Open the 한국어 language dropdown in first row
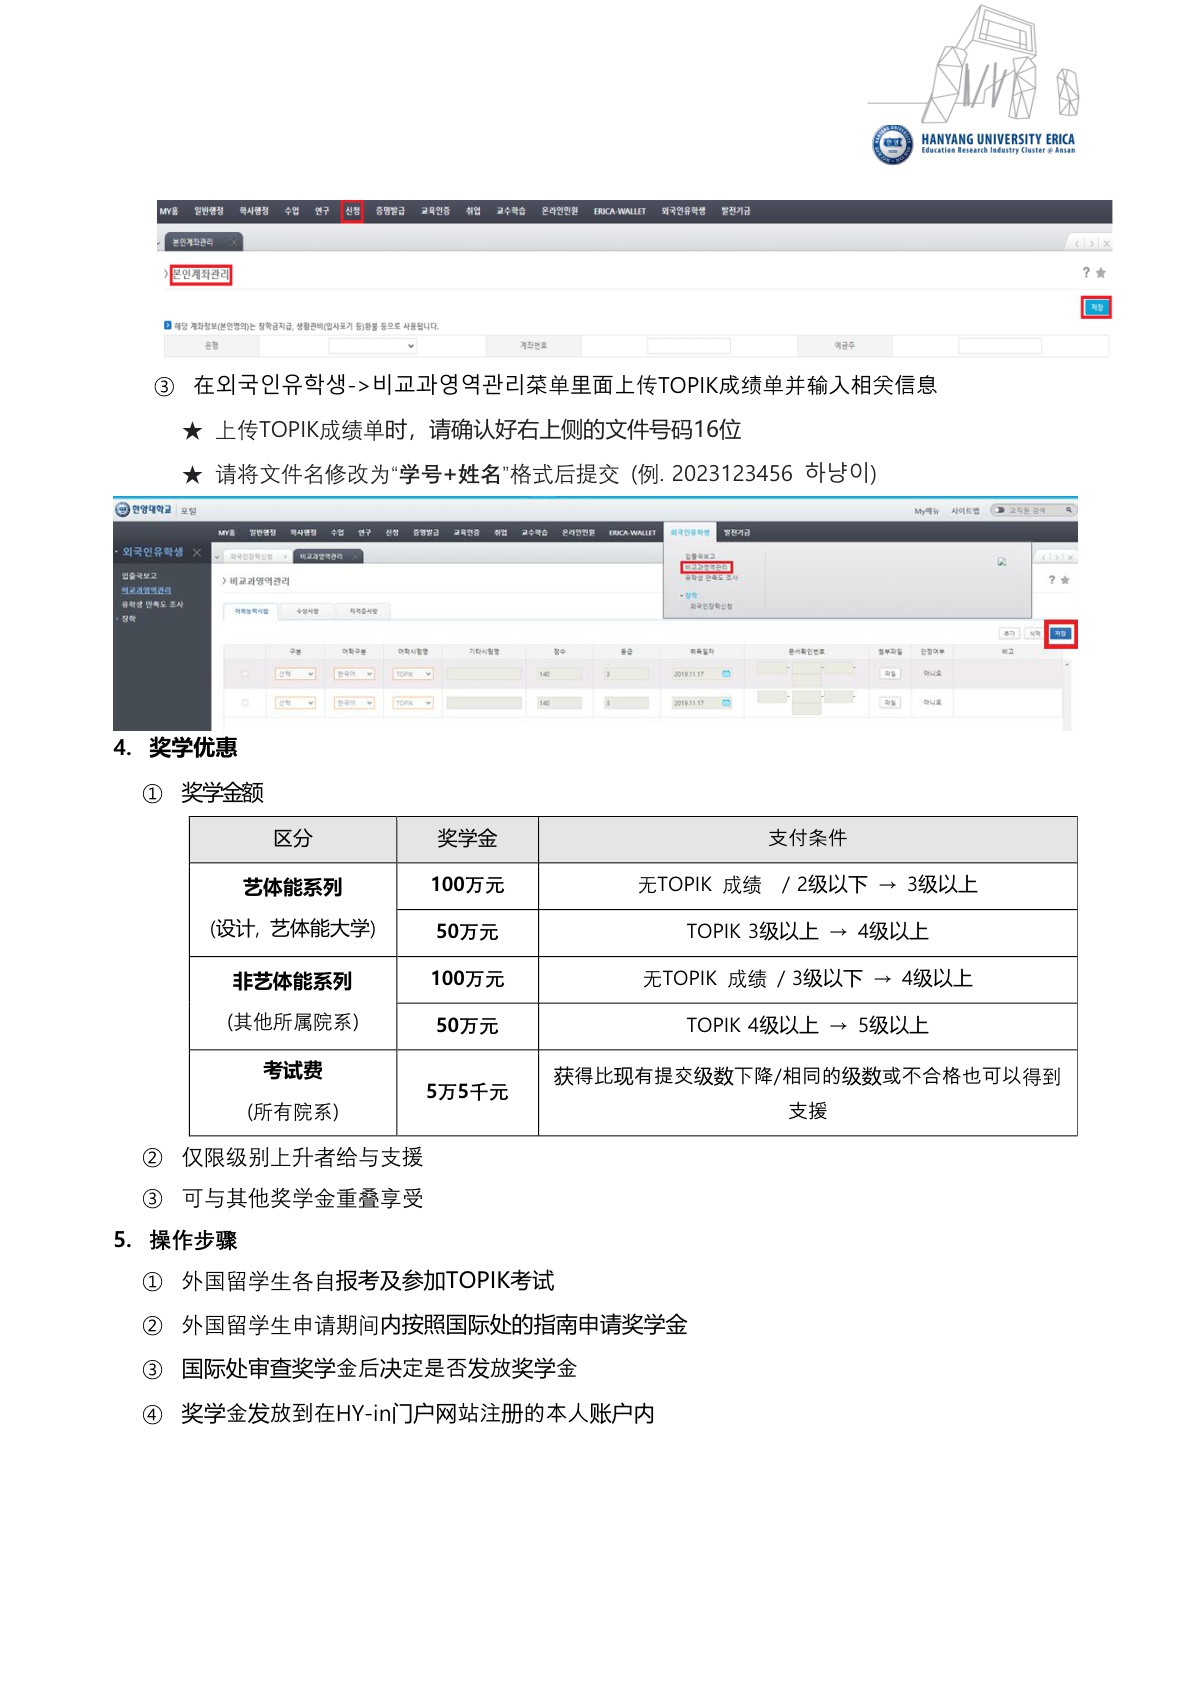1191x1684 pixels. tap(355, 674)
